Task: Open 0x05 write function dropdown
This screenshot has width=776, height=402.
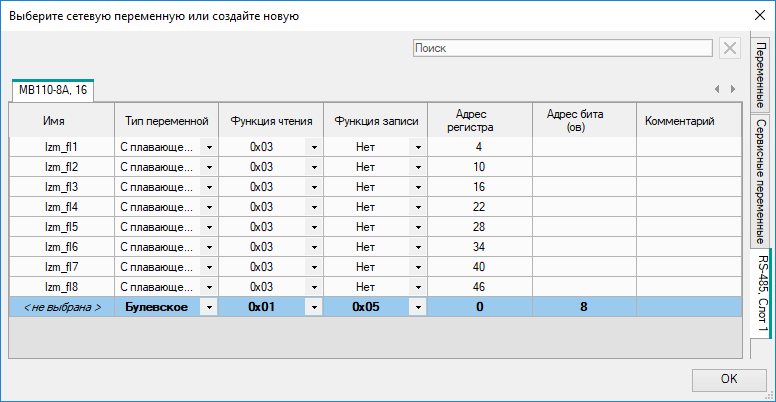Action: coord(418,307)
